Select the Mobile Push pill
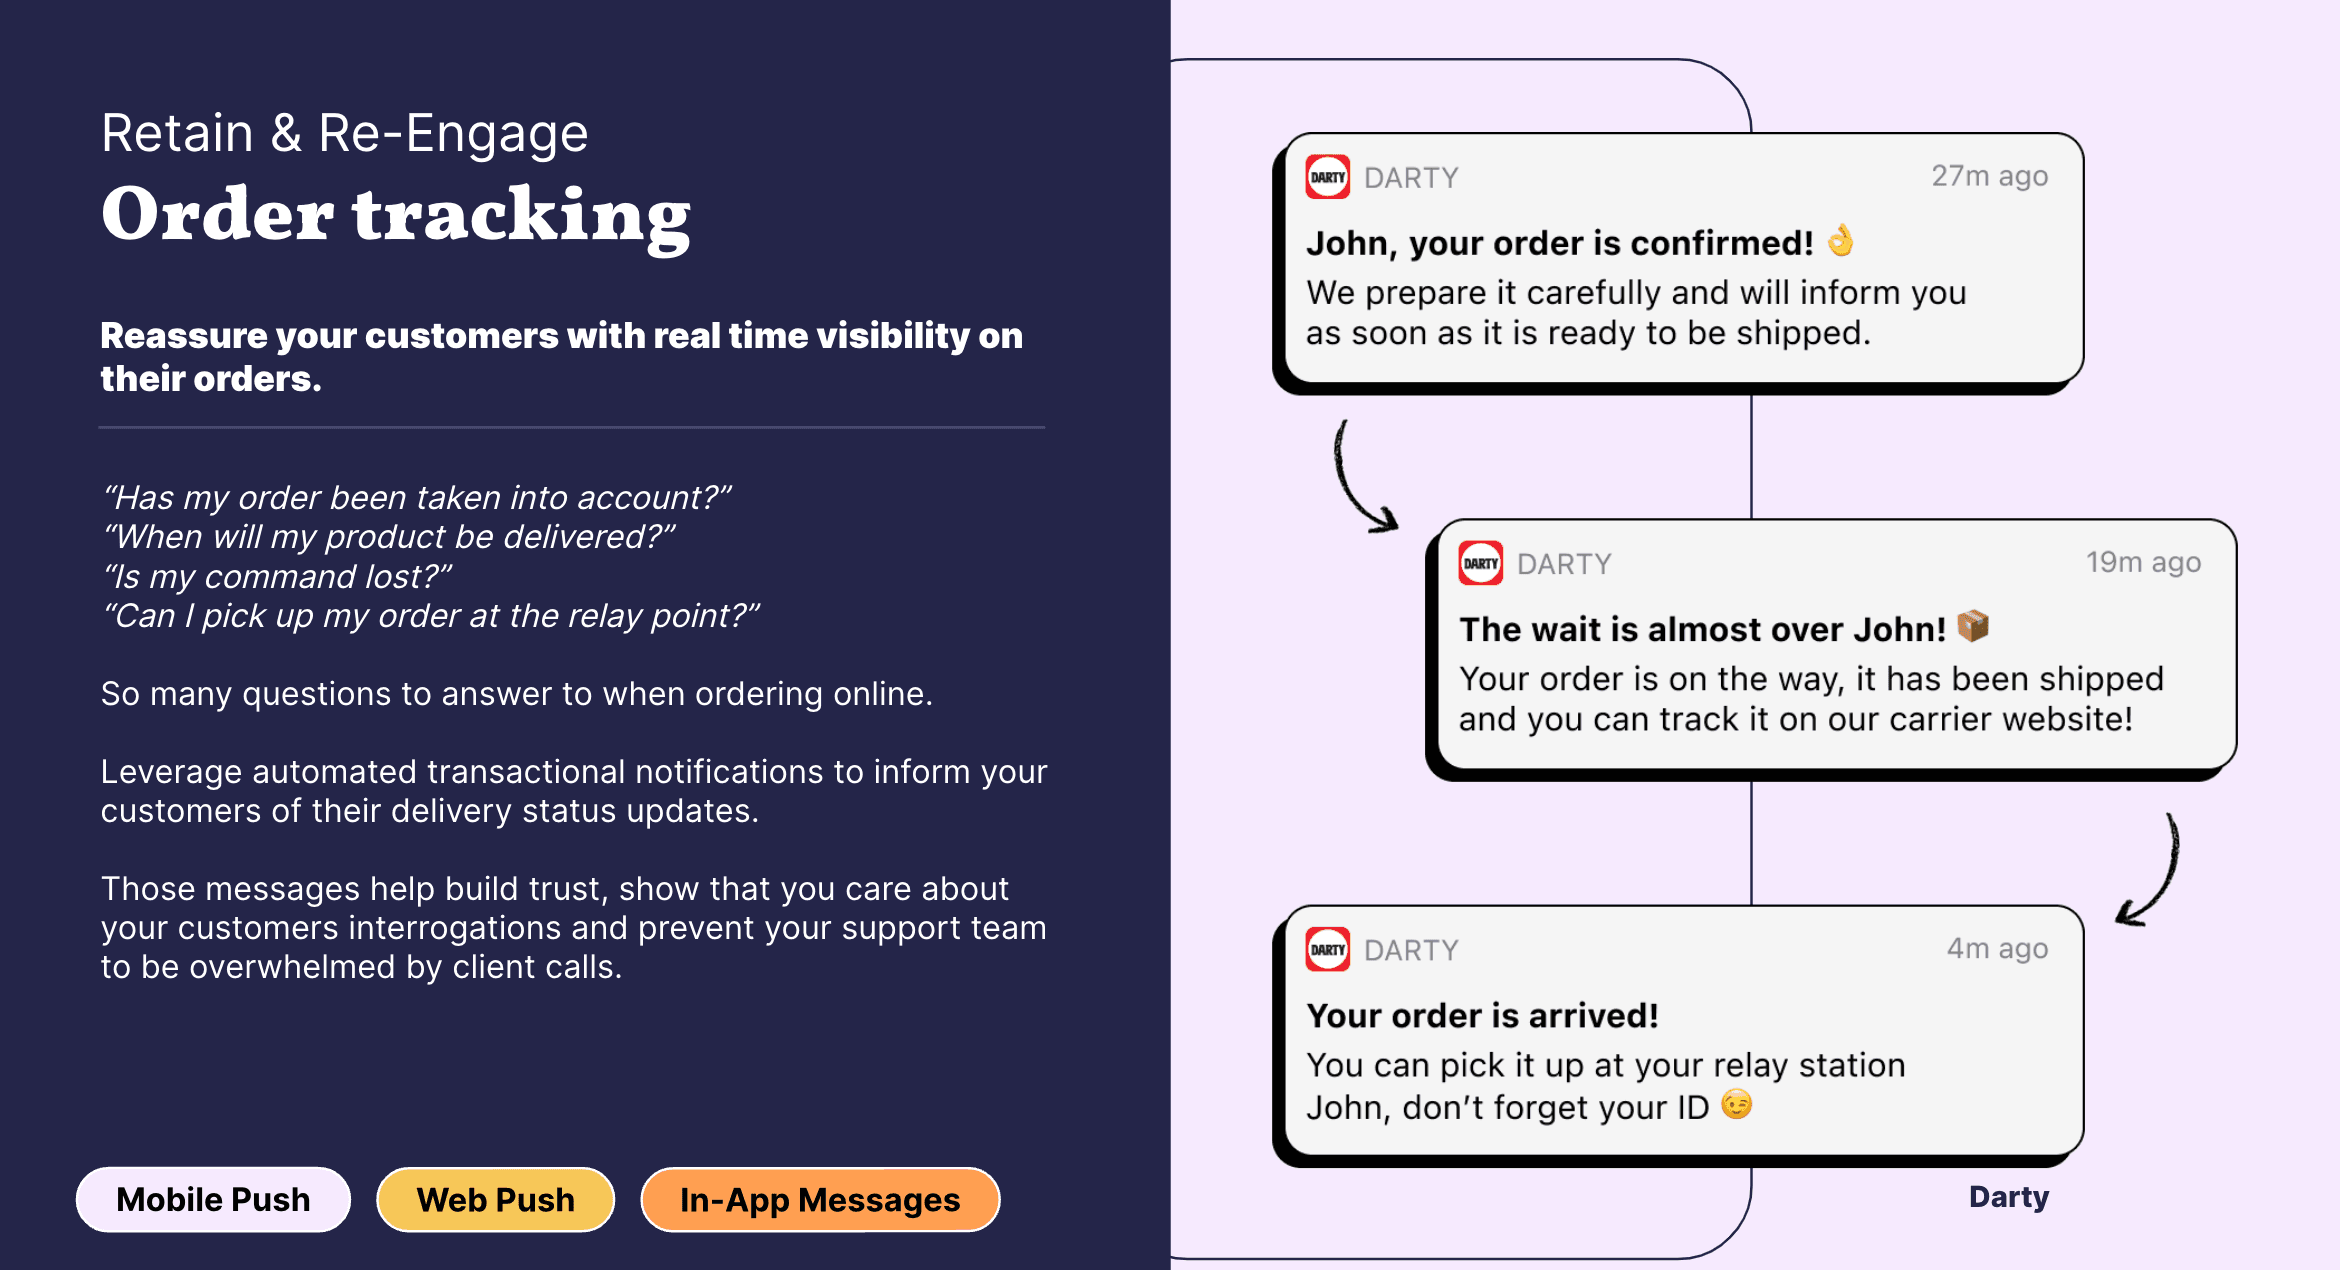Screen dimensions: 2340x1270 213,1199
